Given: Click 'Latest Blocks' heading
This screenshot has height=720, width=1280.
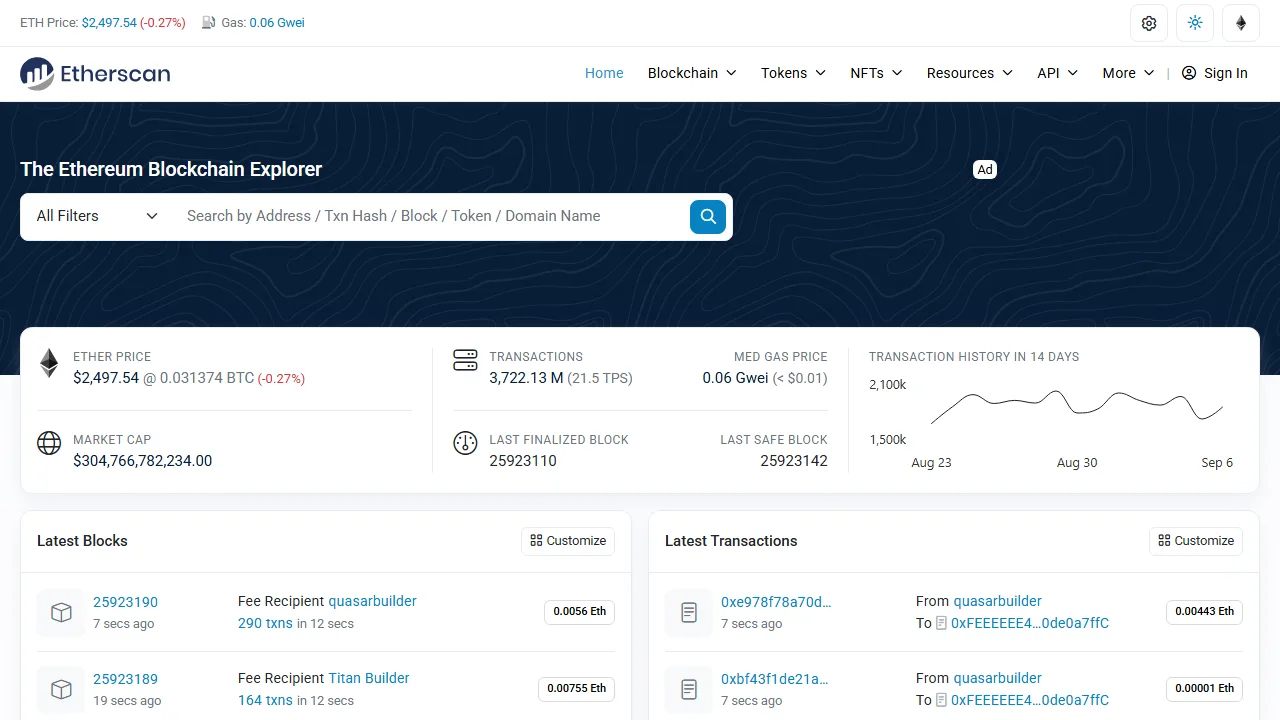Looking at the screenshot, I should coord(82,541).
